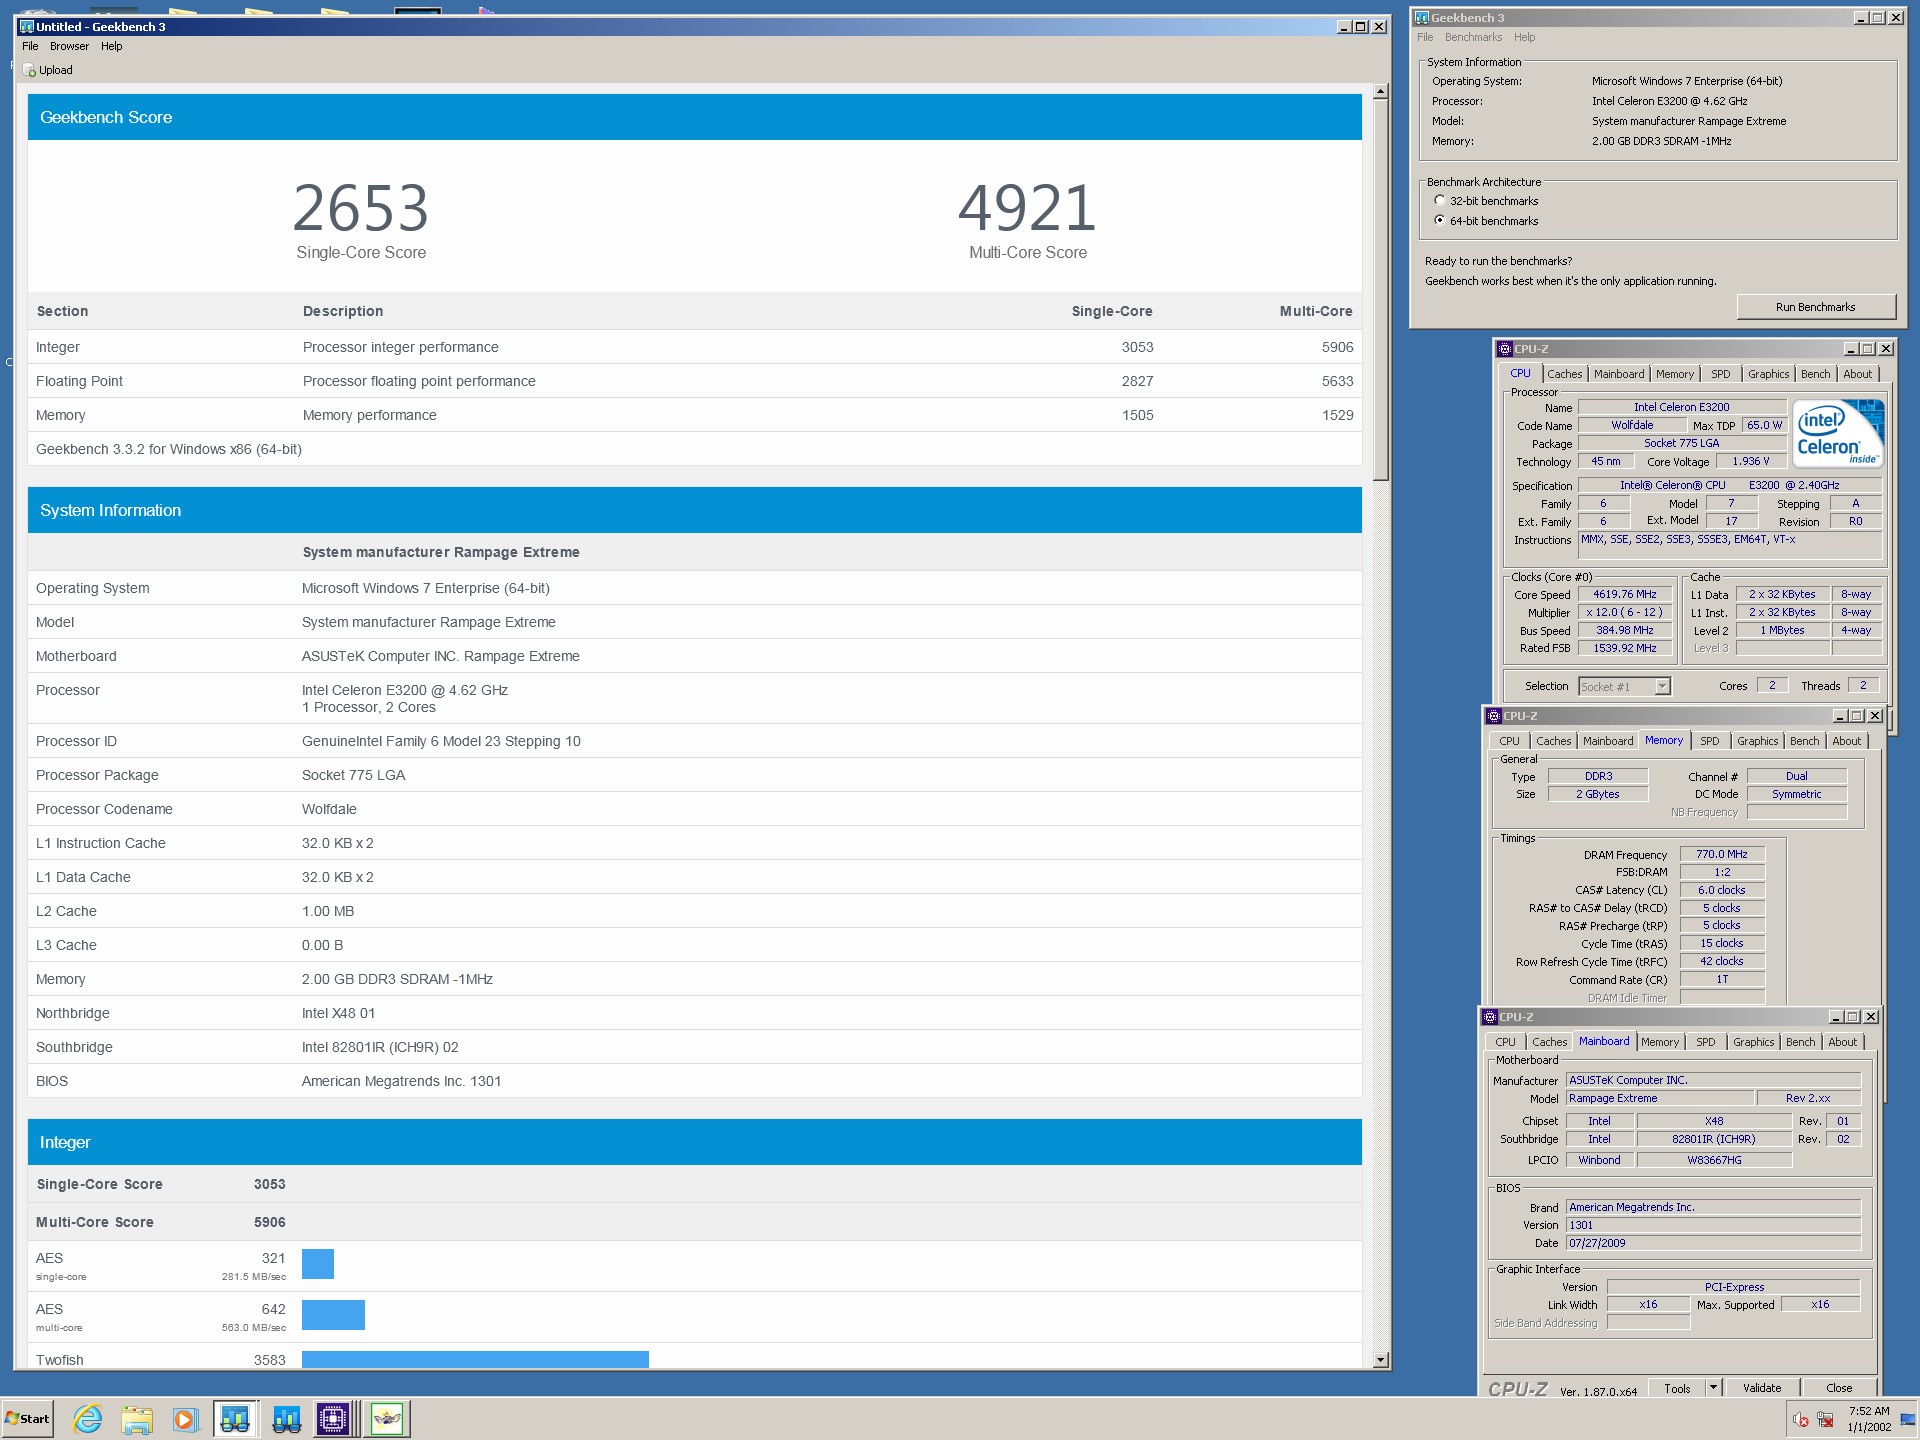Open Memory tab in CPU-Z motherboard window
The height and width of the screenshot is (1440, 1920).
tap(1660, 1042)
